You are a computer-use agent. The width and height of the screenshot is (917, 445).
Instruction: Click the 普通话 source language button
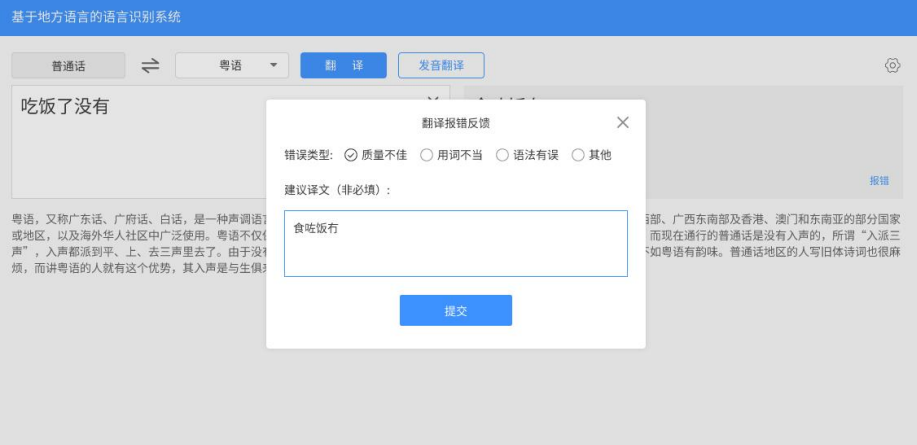pos(68,65)
